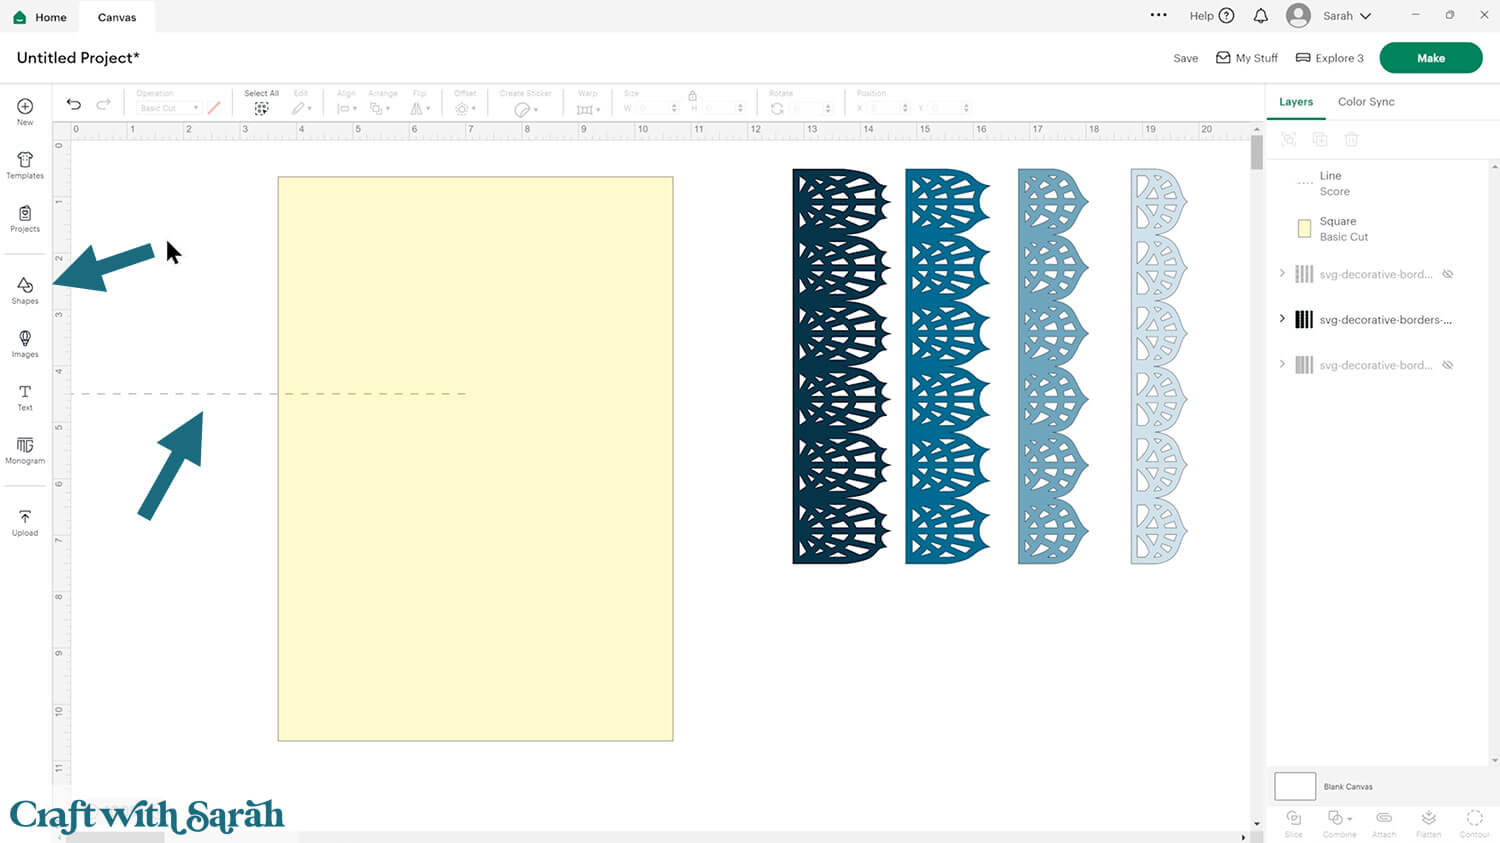
Task: Open the Flip dropdown
Action: point(420,108)
